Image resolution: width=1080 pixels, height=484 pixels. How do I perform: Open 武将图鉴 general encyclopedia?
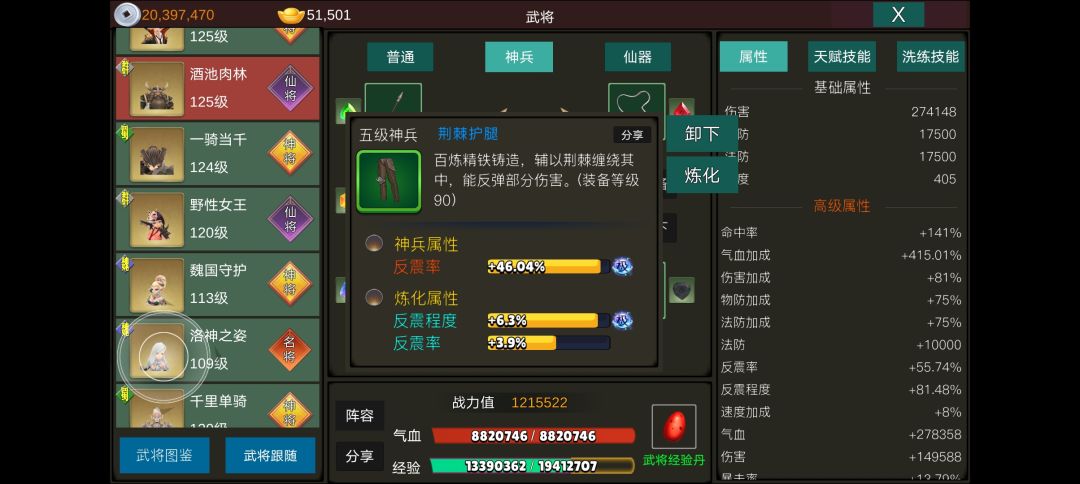click(x=165, y=455)
